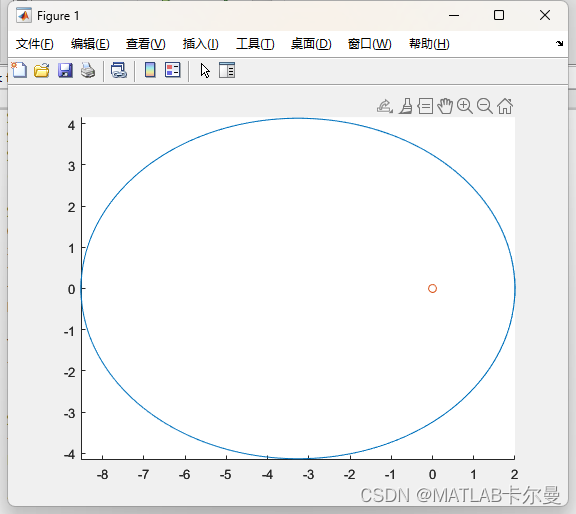The height and width of the screenshot is (514, 576).
Task: Open the 工具(T) menu
Action: [x=255, y=44]
